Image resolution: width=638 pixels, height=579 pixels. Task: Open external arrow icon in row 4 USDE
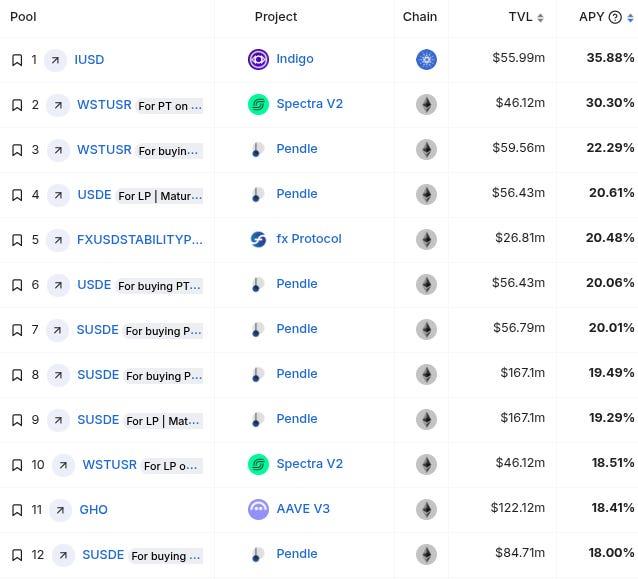[58, 195]
